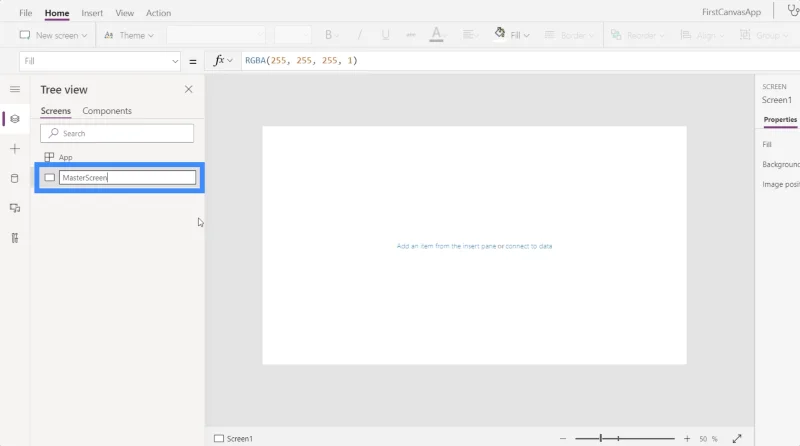Click in the formula bar RGBA expression

pos(301,61)
